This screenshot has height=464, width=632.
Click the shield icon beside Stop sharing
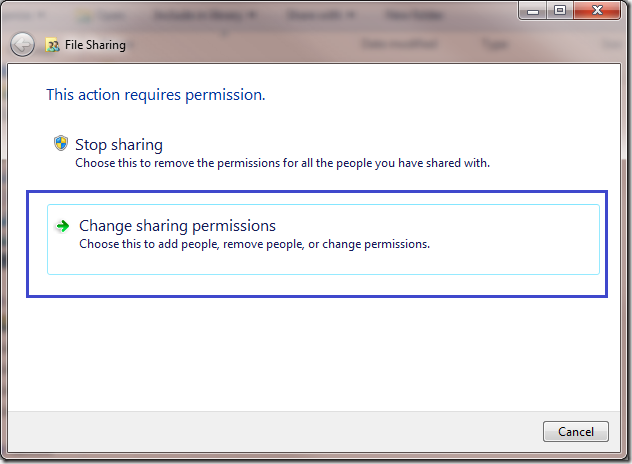(60, 144)
